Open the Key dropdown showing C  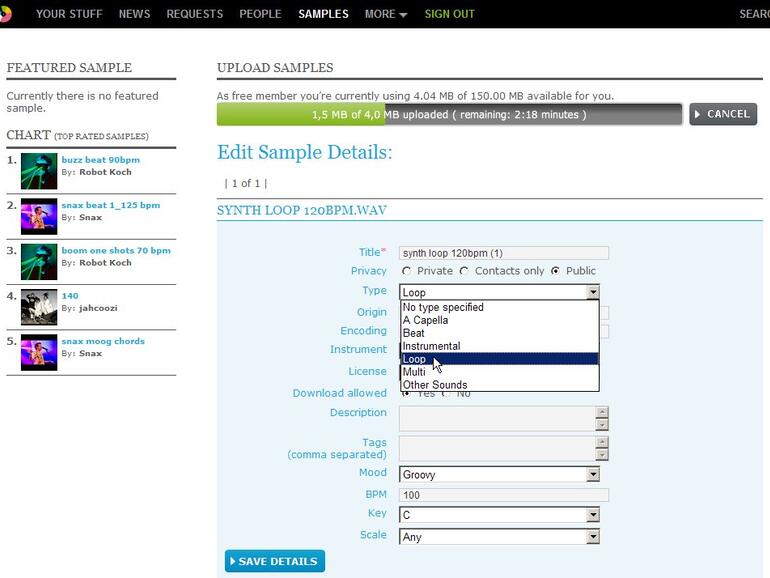[x=499, y=515]
